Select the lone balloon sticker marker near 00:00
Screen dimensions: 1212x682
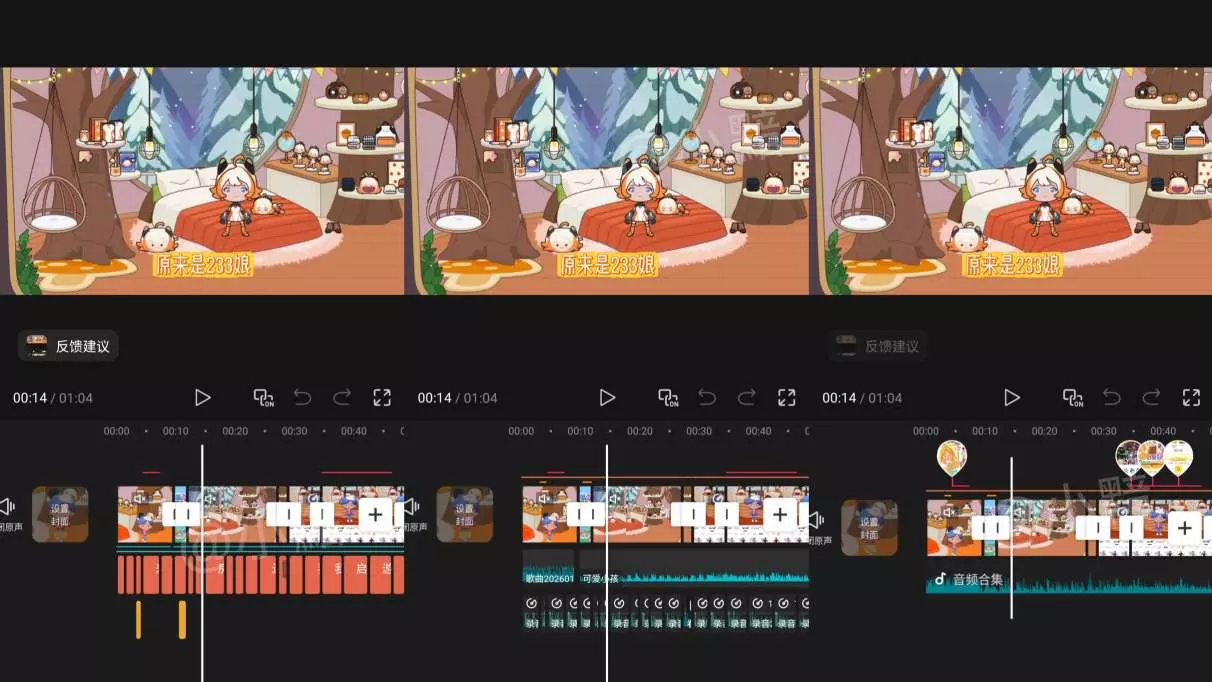click(952, 458)
